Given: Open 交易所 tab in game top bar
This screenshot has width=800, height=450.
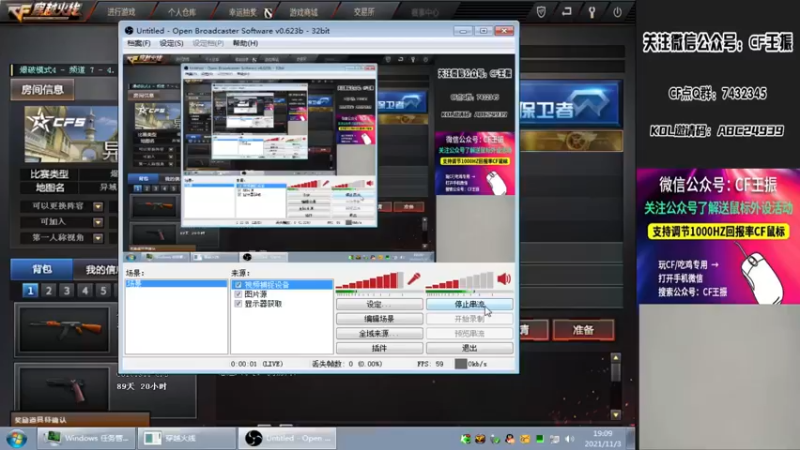Looking at the screenshot, I should point(364,12).
